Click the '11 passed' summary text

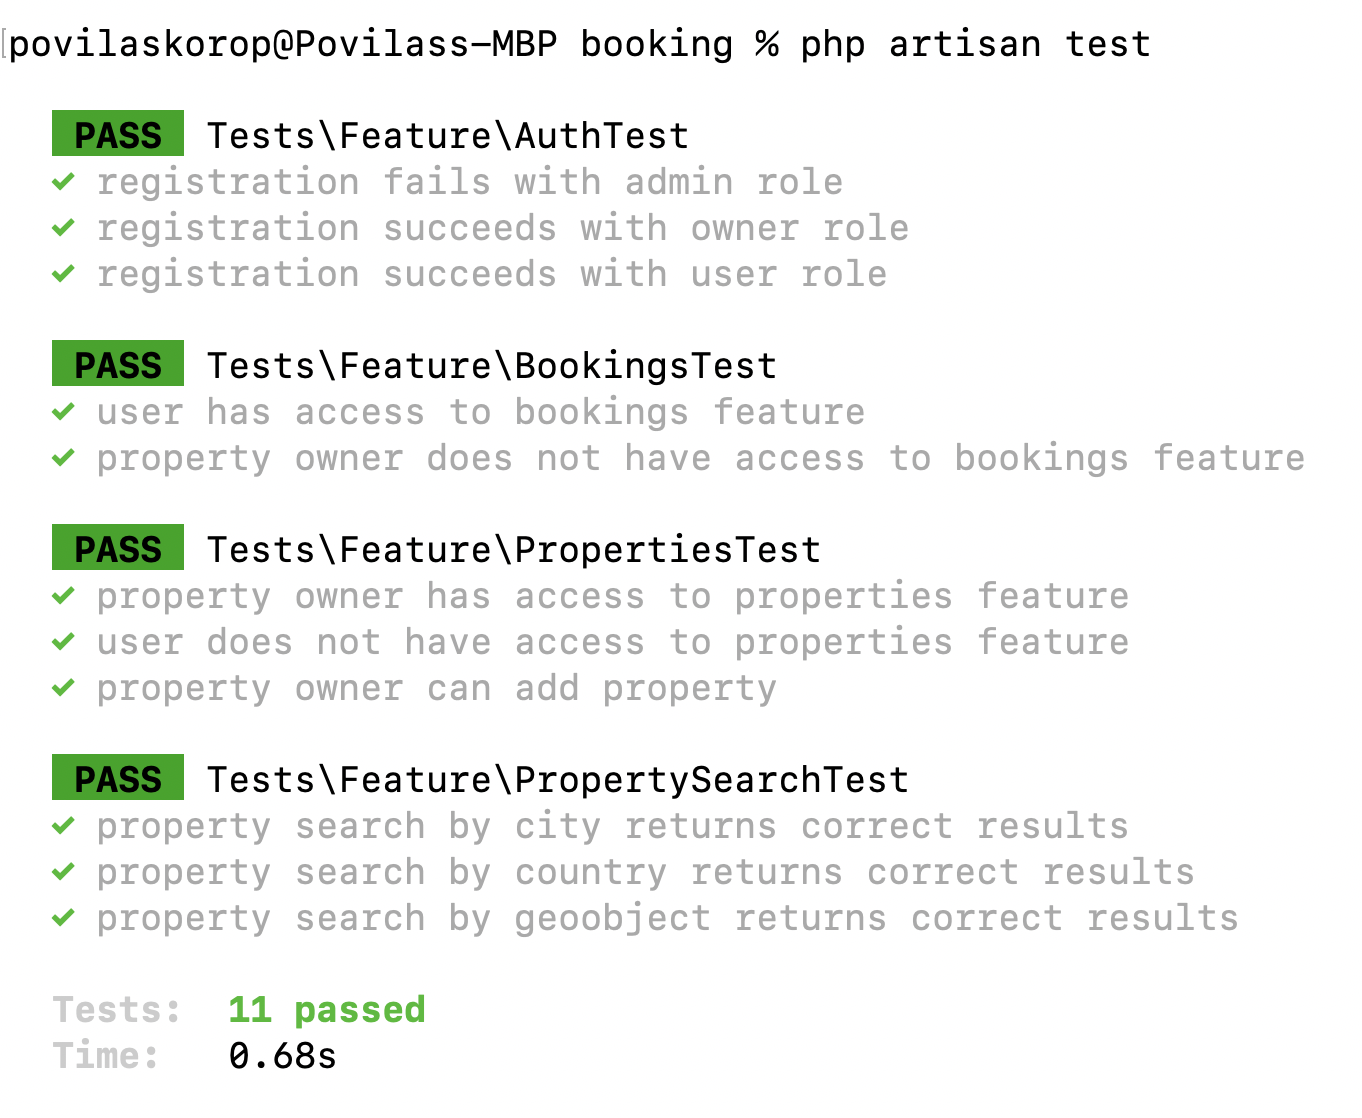tap(327, 1010)
